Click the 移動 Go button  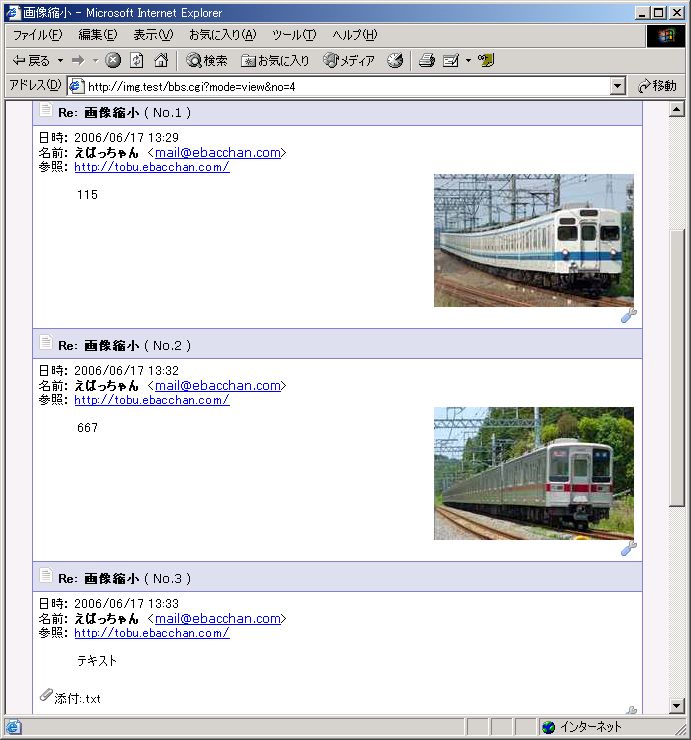point(657,86)
